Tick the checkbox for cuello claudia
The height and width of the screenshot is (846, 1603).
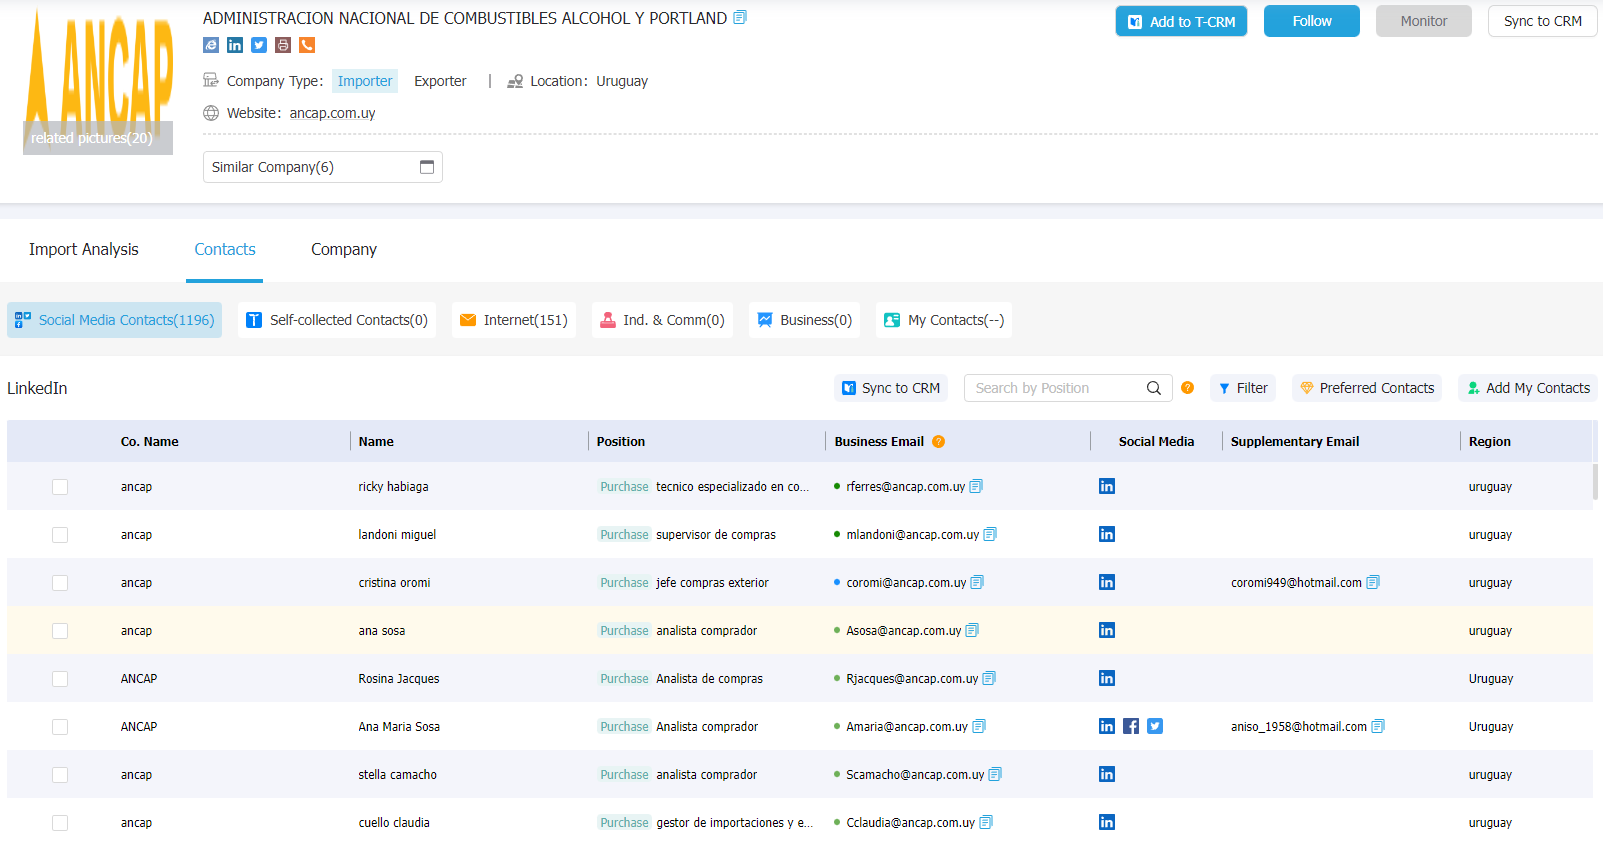coord(60,823)
